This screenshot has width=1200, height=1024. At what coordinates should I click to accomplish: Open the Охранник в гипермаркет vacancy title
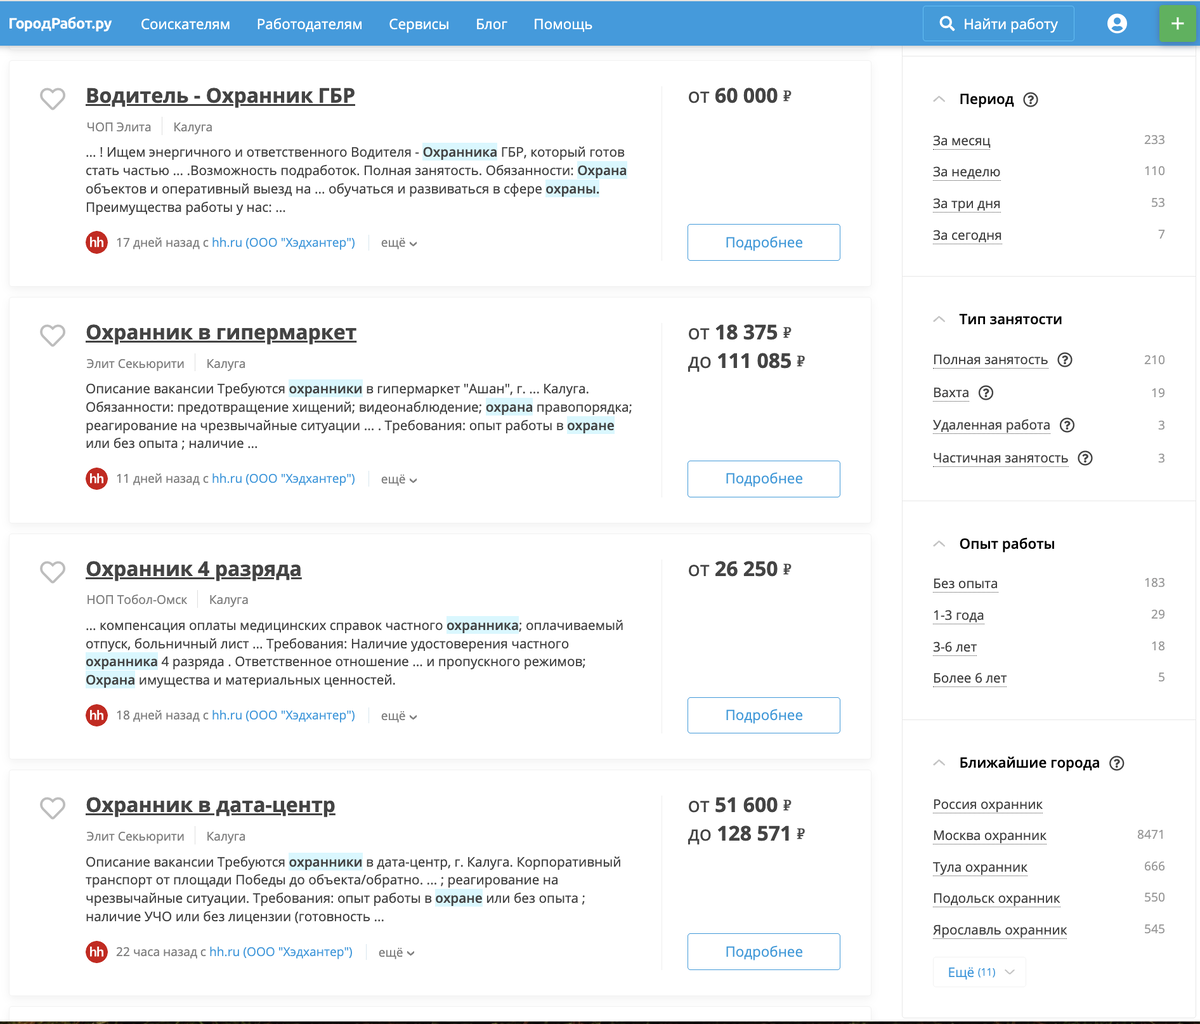click(221, 332)
